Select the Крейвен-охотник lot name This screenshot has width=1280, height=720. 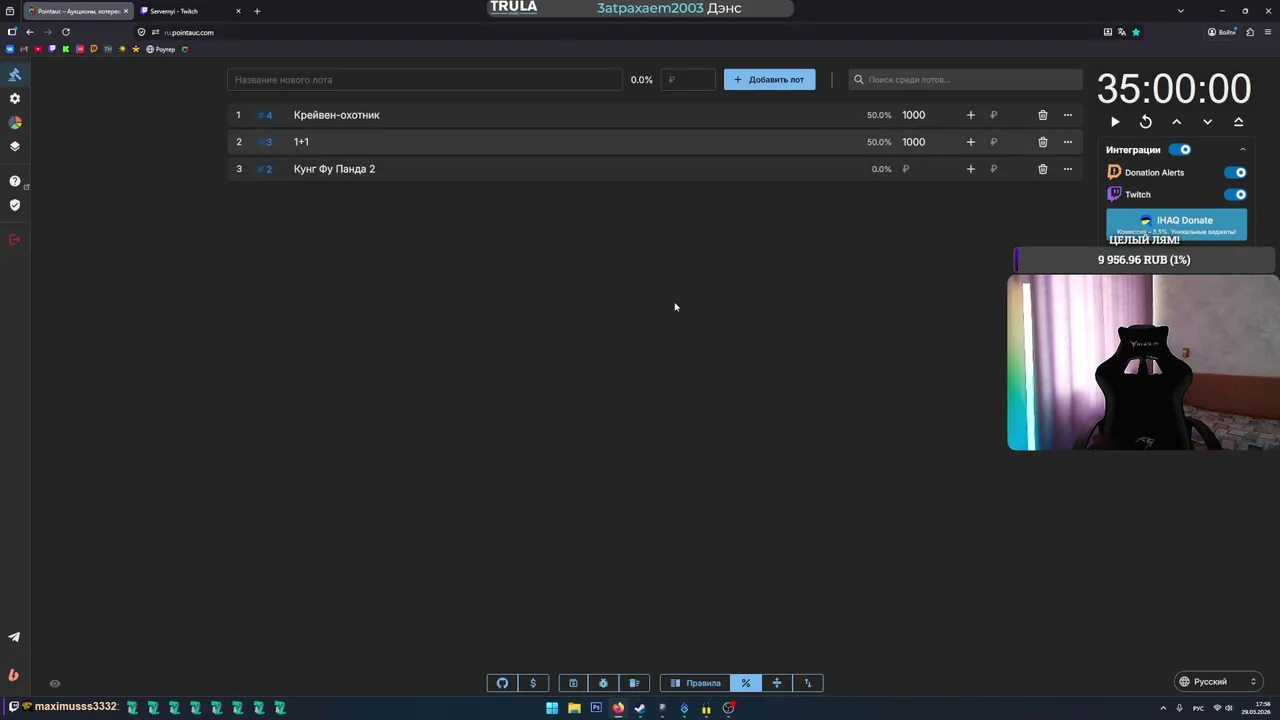click(337, 115)
